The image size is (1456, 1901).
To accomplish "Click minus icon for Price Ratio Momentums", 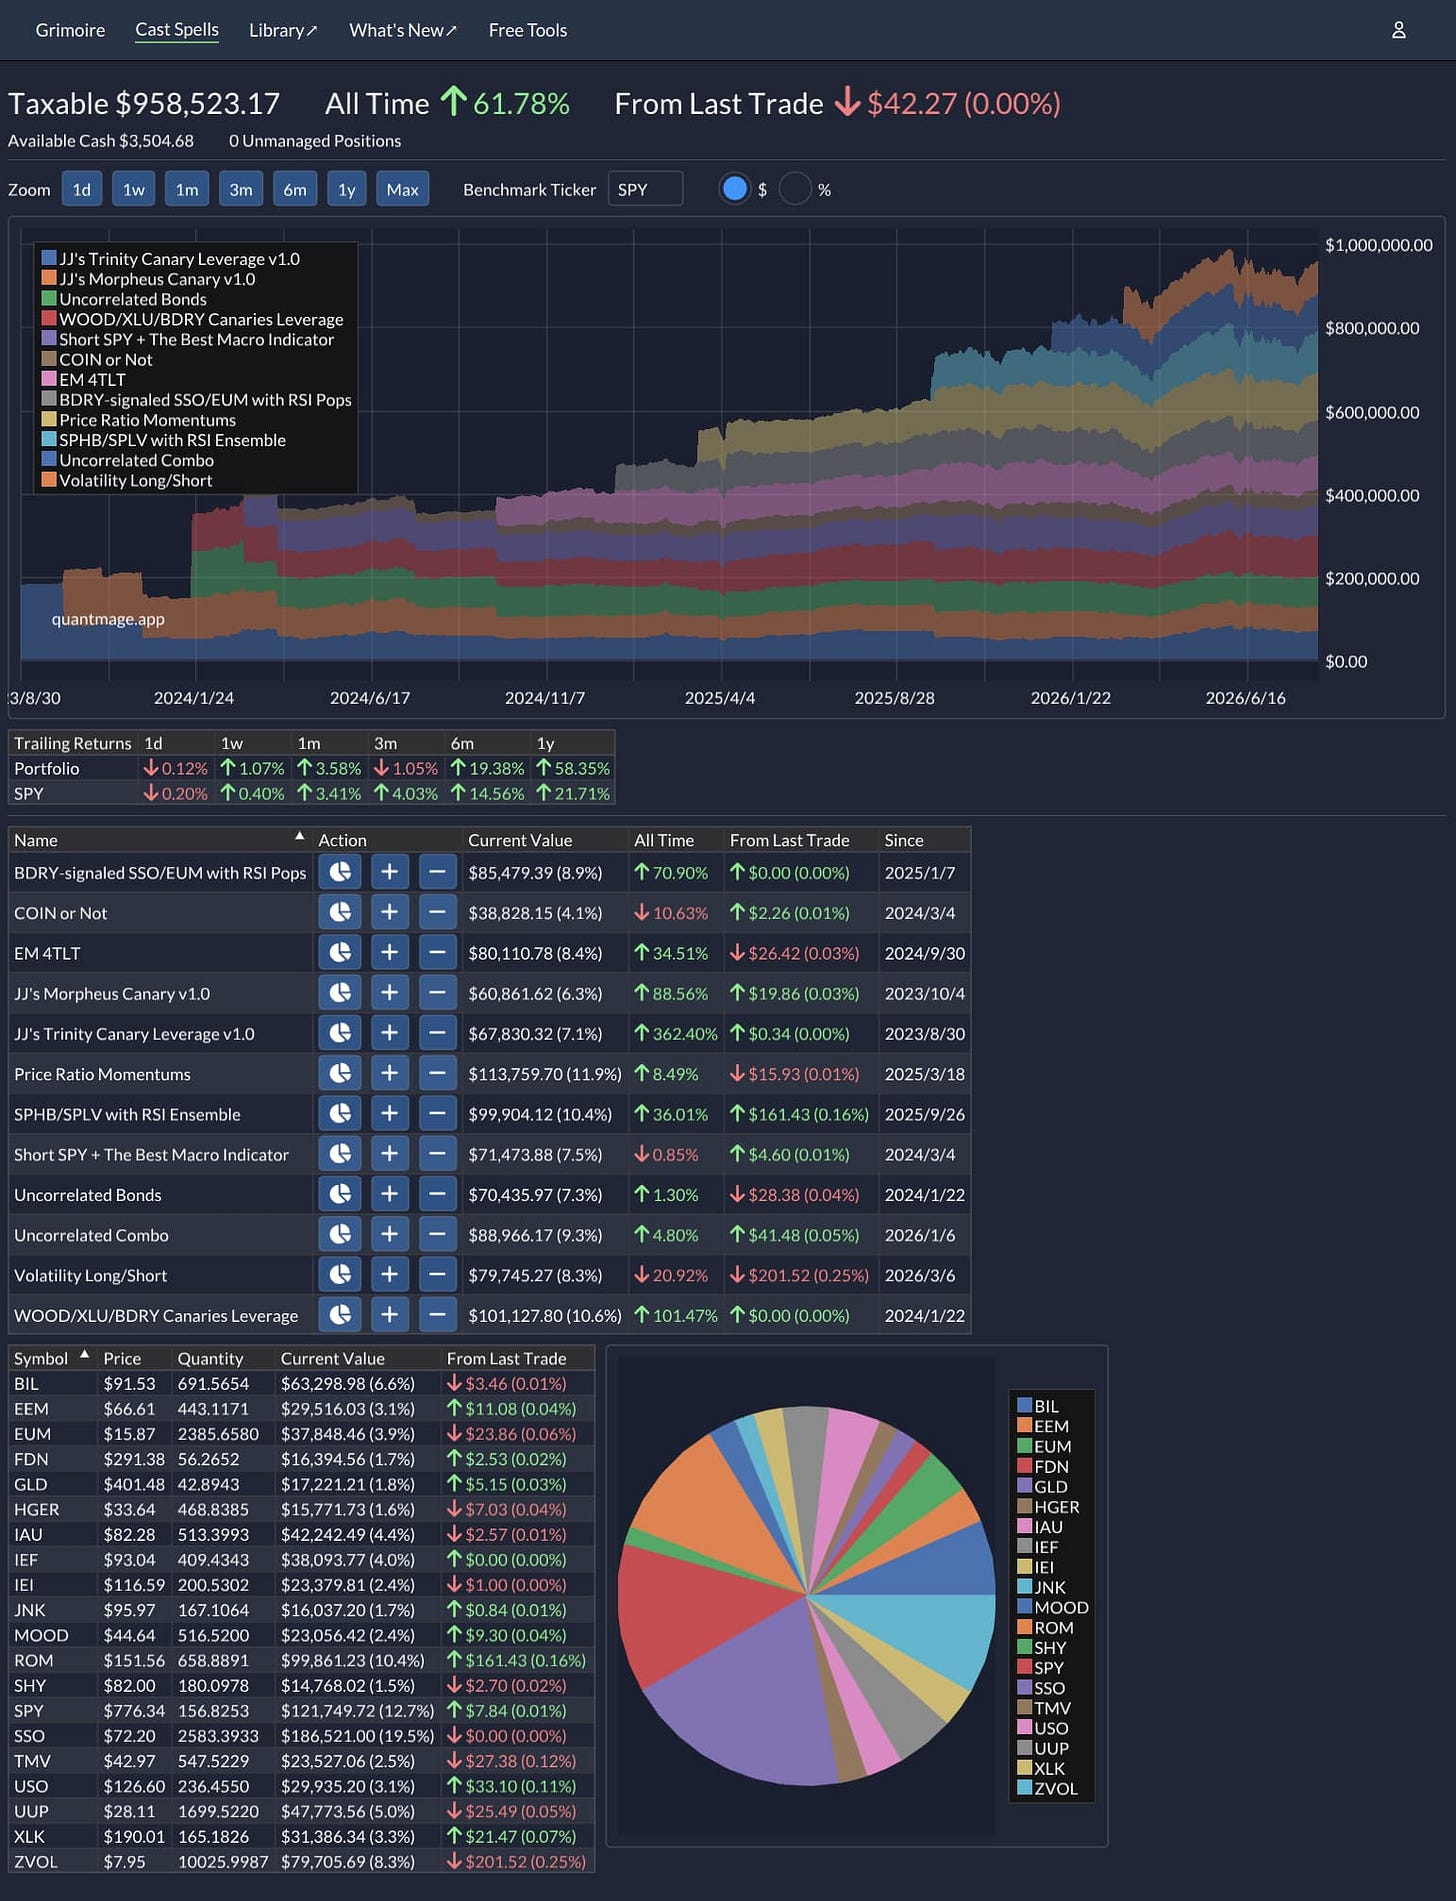I will (x=437, y=1073).
